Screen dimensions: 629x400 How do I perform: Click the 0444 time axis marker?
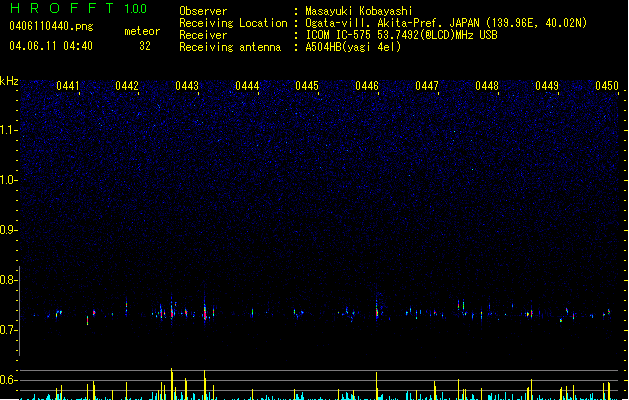(247, 86)
